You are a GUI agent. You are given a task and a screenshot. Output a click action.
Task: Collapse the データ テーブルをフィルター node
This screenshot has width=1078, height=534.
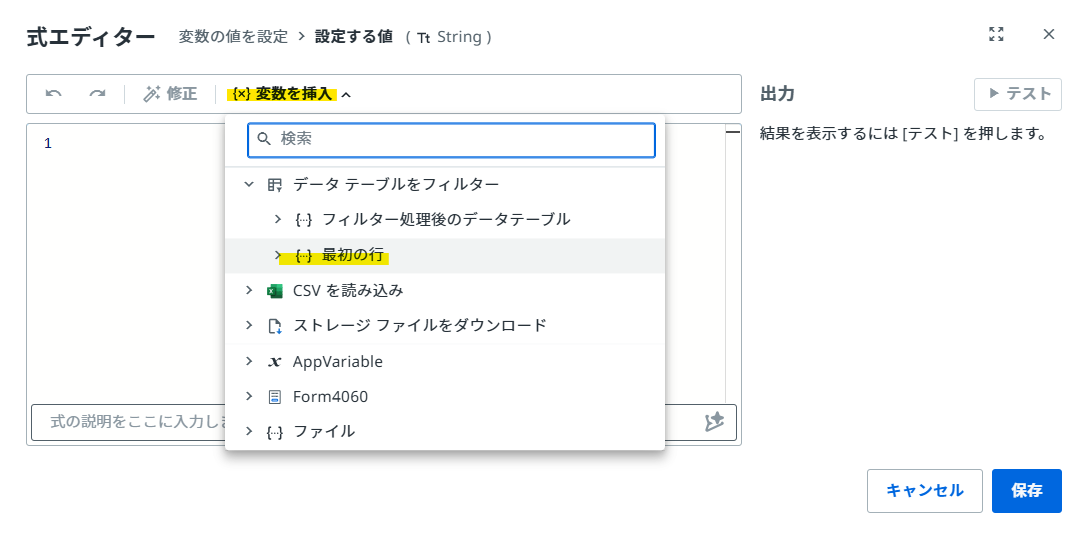click(249, 184)
